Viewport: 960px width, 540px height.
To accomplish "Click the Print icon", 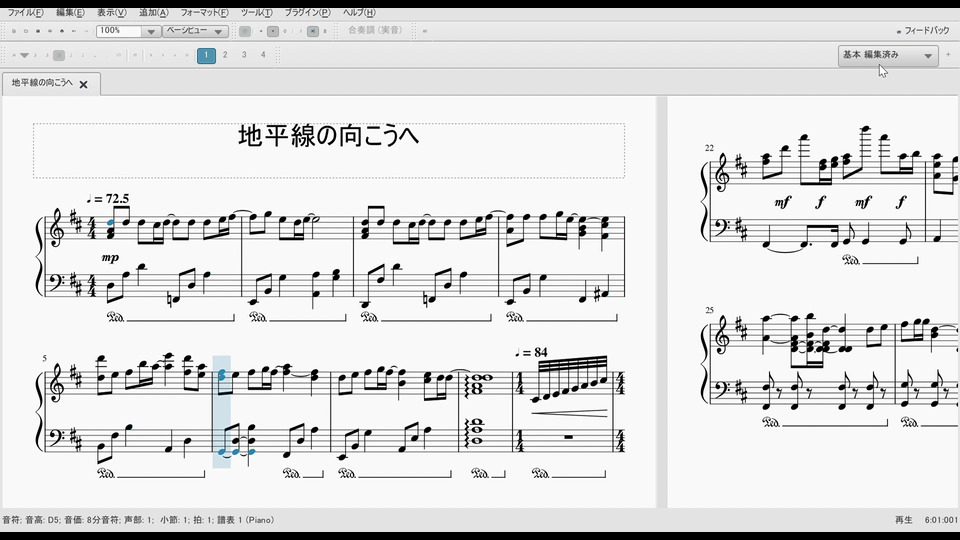I will click(62, 31).
